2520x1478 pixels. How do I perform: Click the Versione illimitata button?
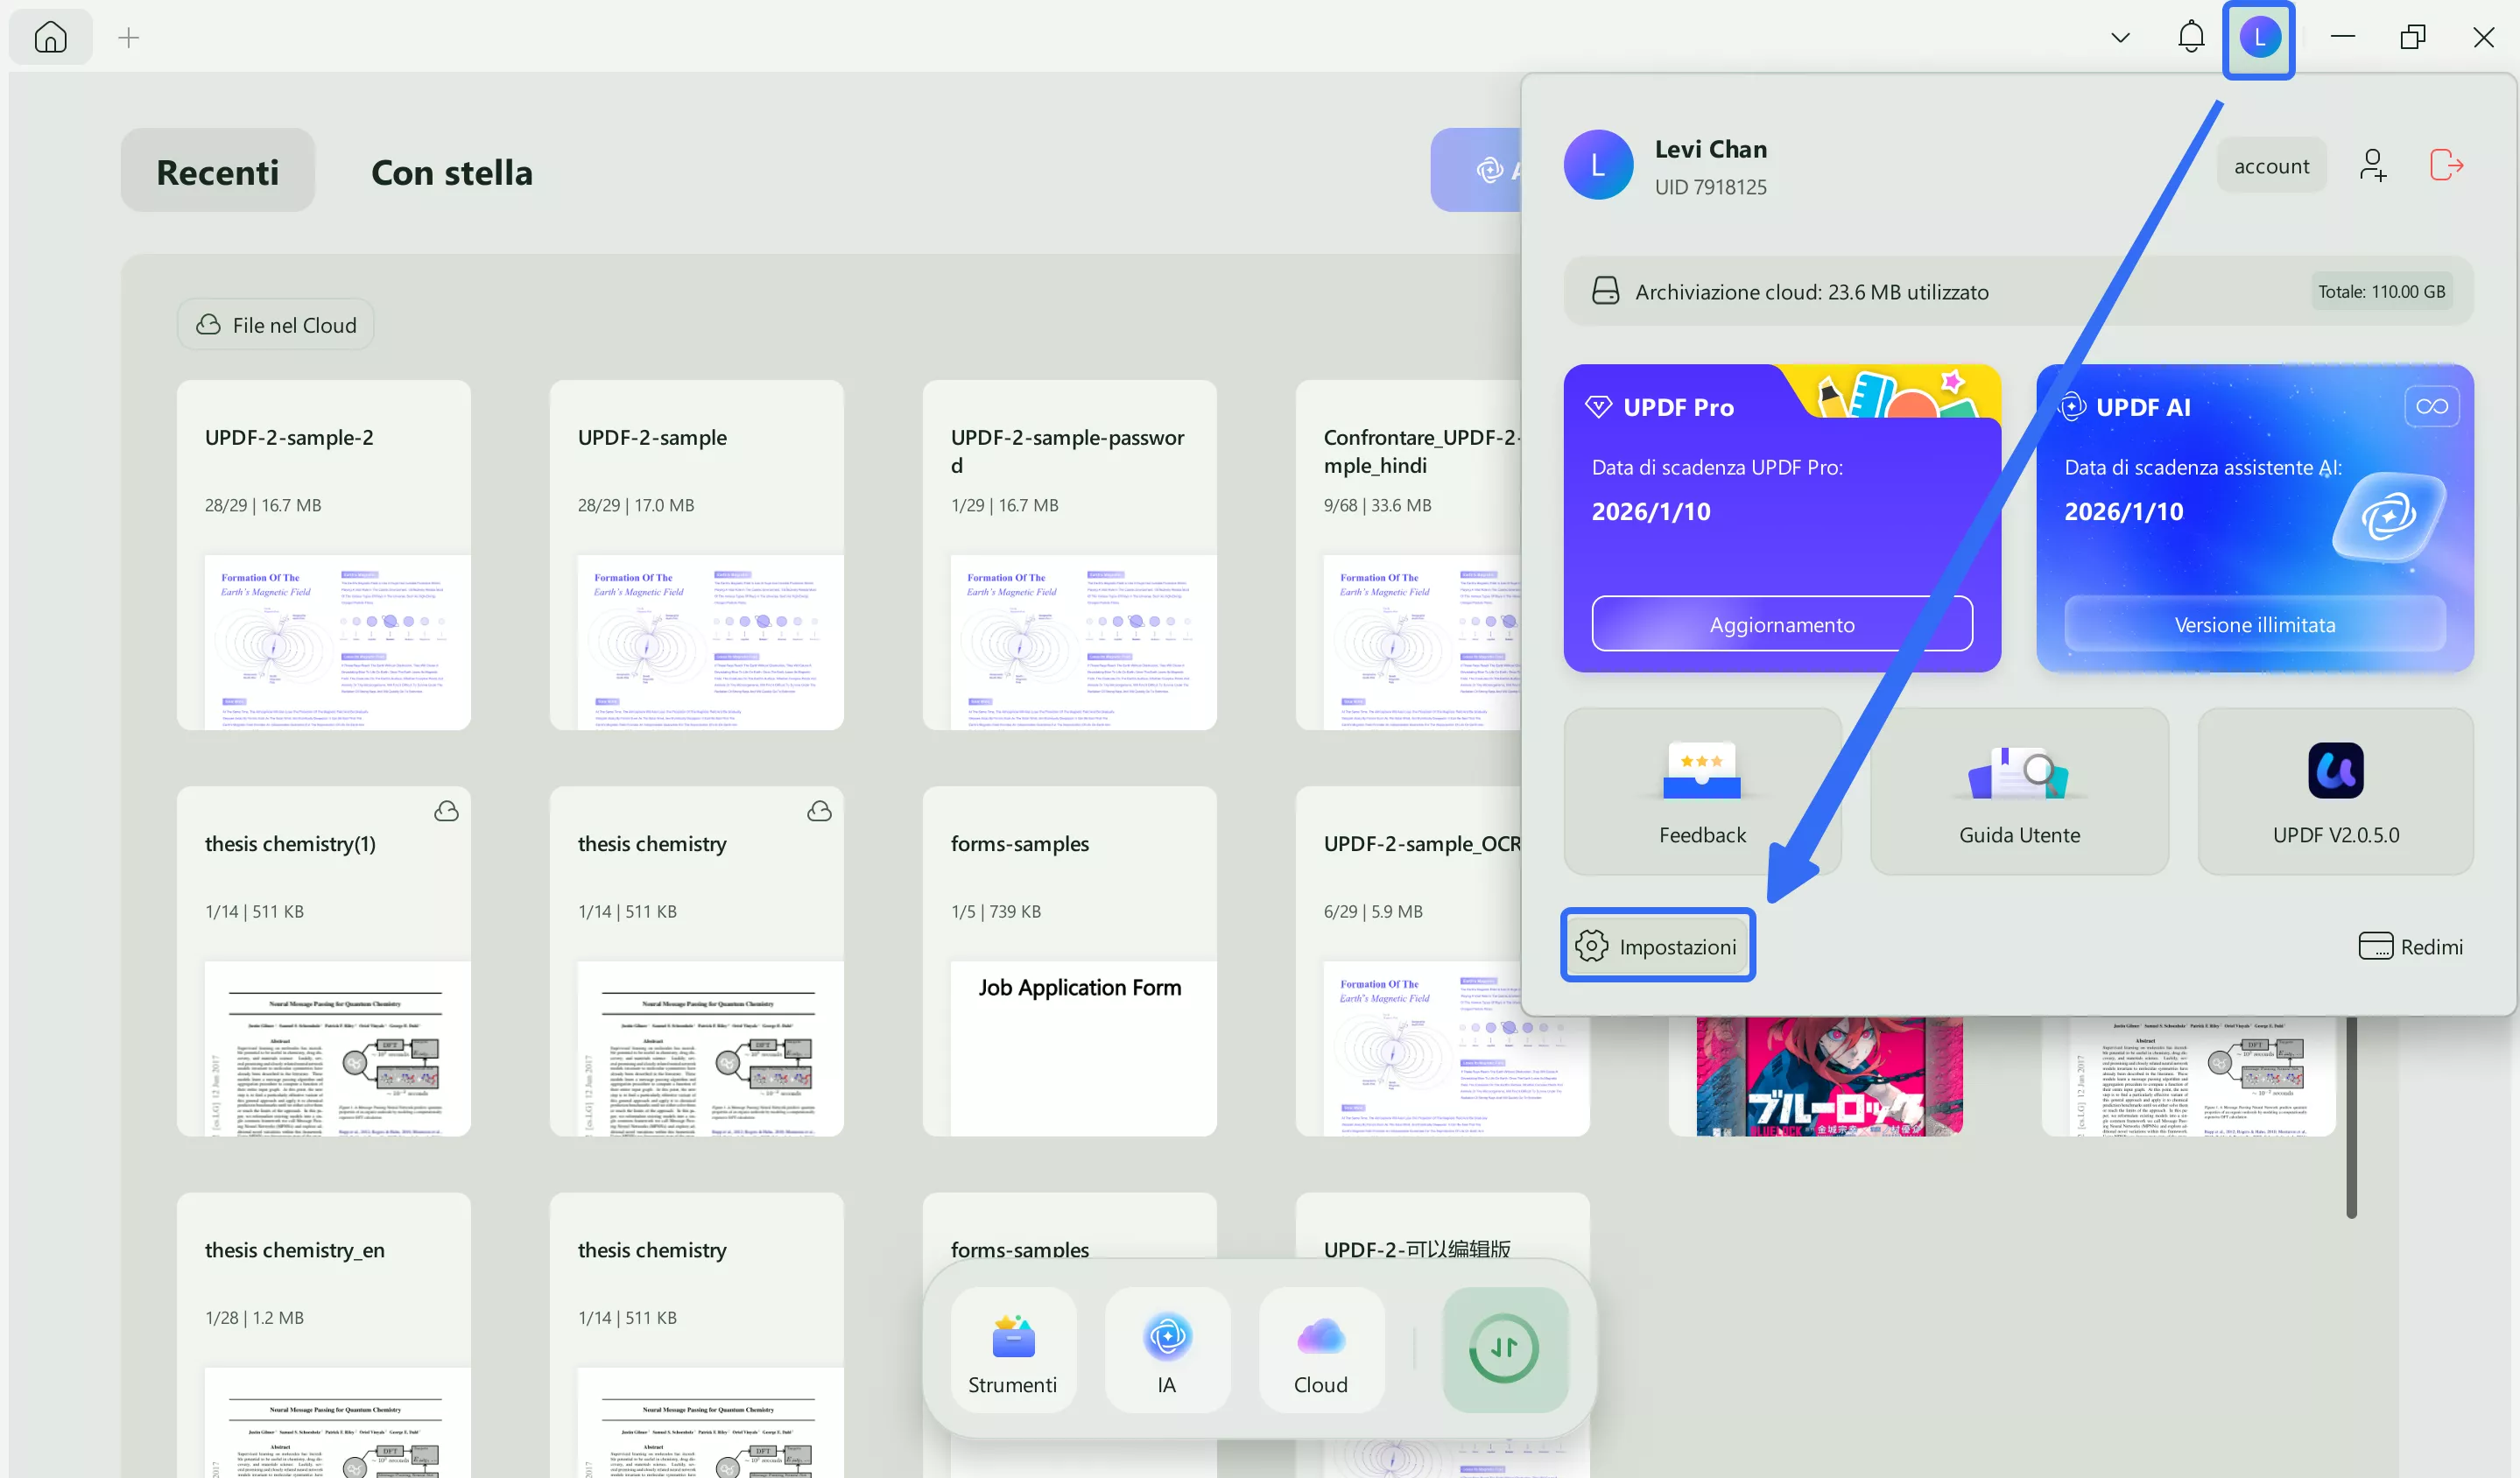[2254, 624]
